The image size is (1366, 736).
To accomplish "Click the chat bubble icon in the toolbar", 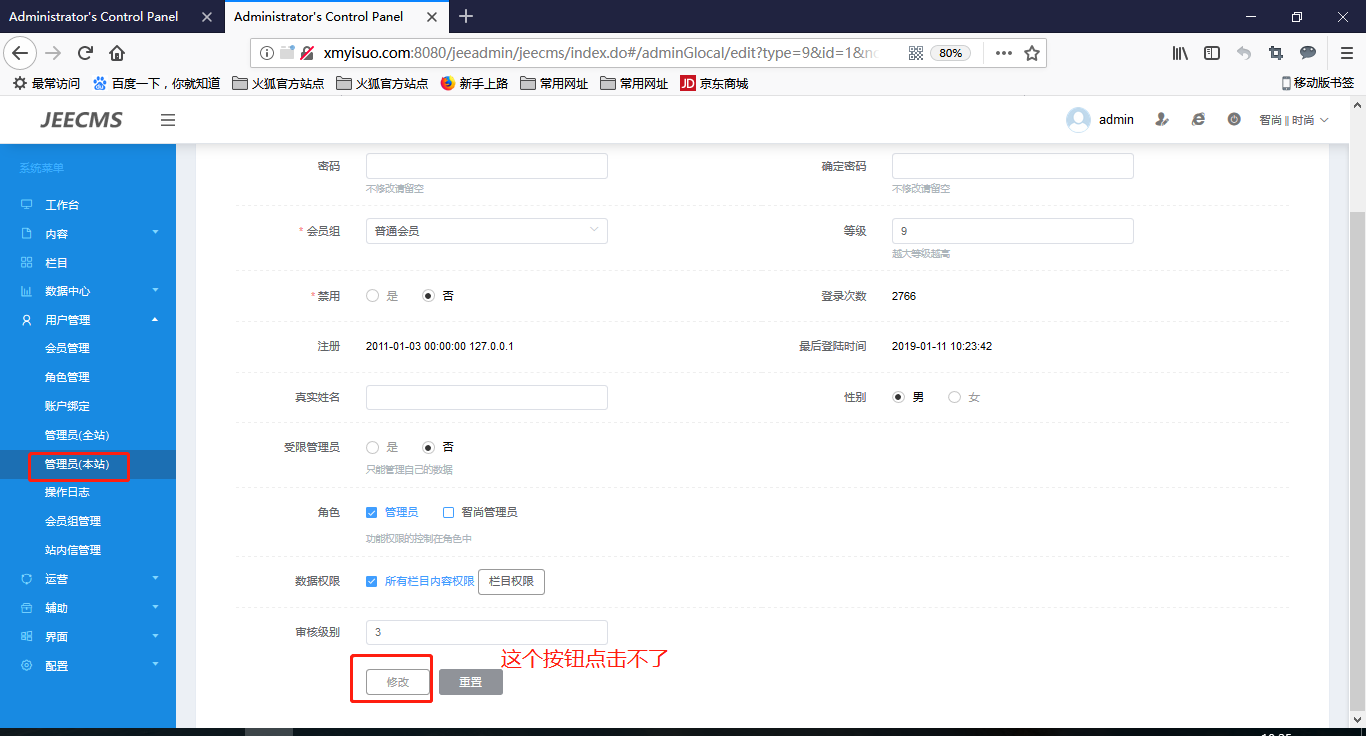I will [x=1308, y=53].
